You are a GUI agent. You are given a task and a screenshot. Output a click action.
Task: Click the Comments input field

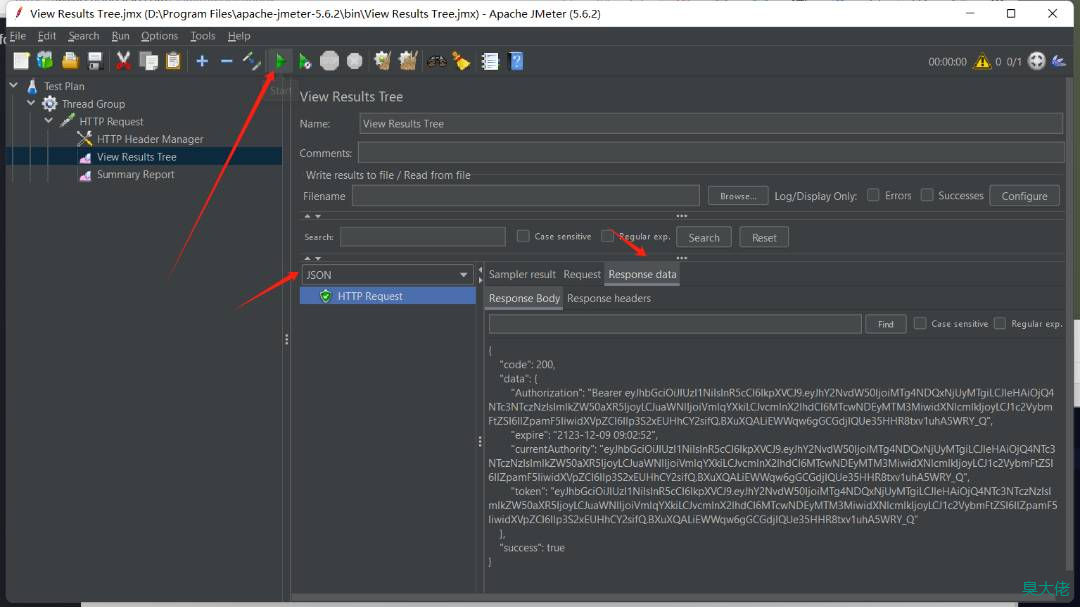711,153
